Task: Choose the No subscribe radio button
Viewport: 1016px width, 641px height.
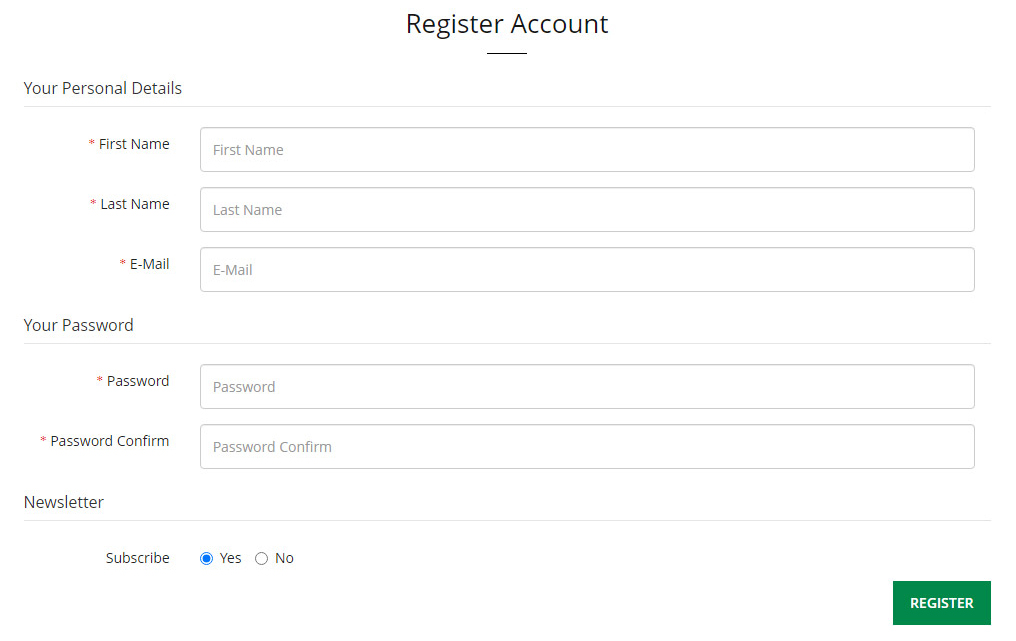Action: point(262,559)
